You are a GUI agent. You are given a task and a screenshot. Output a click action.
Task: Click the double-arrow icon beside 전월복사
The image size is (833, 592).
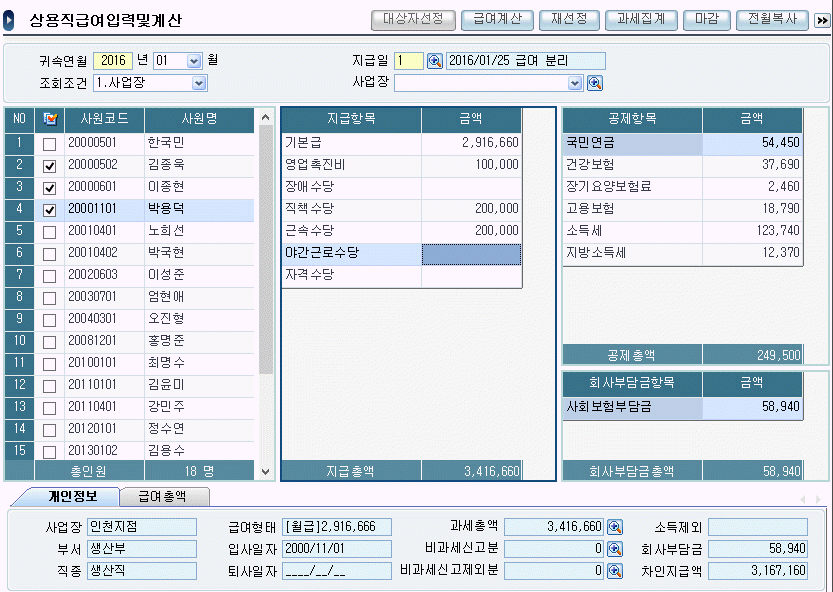click(x=822, y=20)
